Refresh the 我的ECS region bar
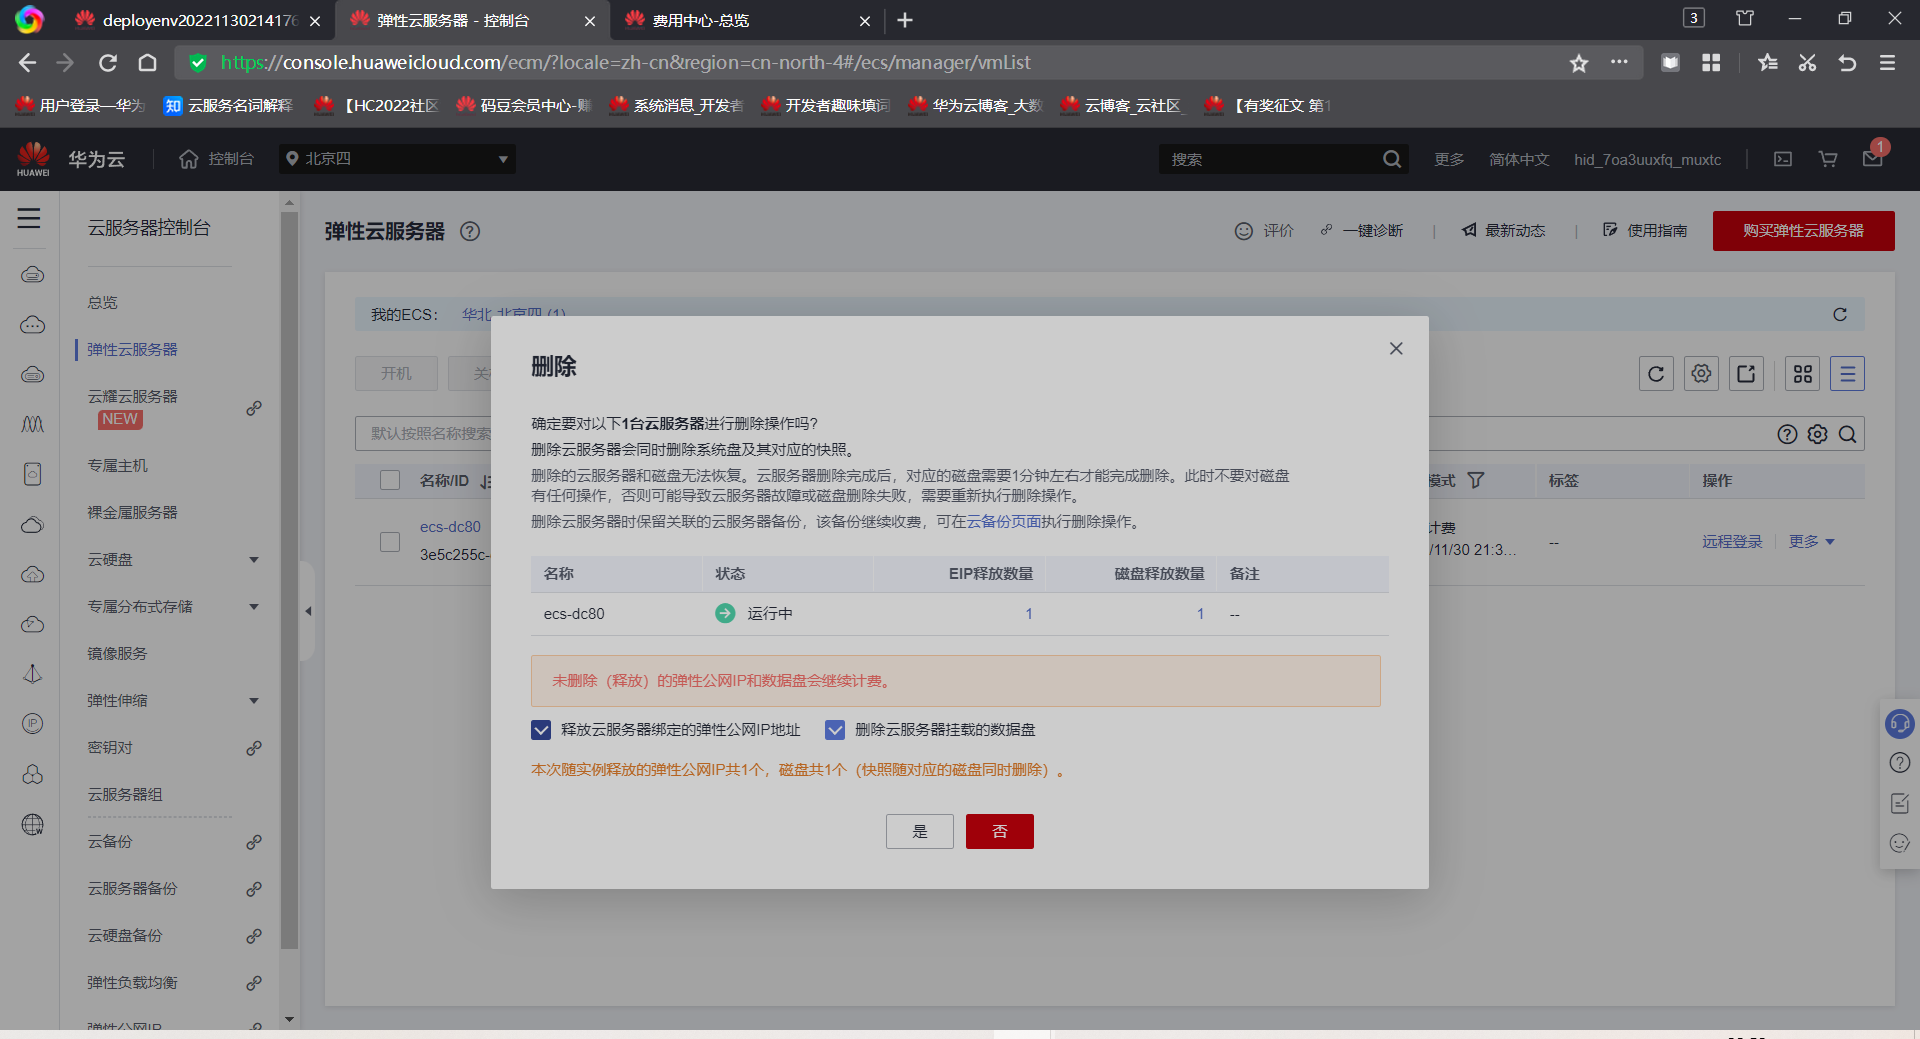 click(x=1840, y=314)
